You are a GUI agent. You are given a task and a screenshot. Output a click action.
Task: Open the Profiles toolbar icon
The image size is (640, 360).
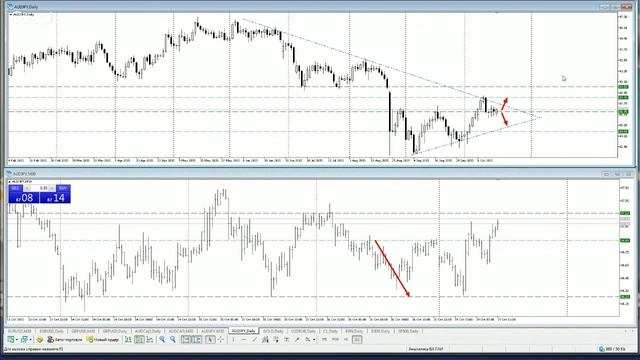(24, 339)
